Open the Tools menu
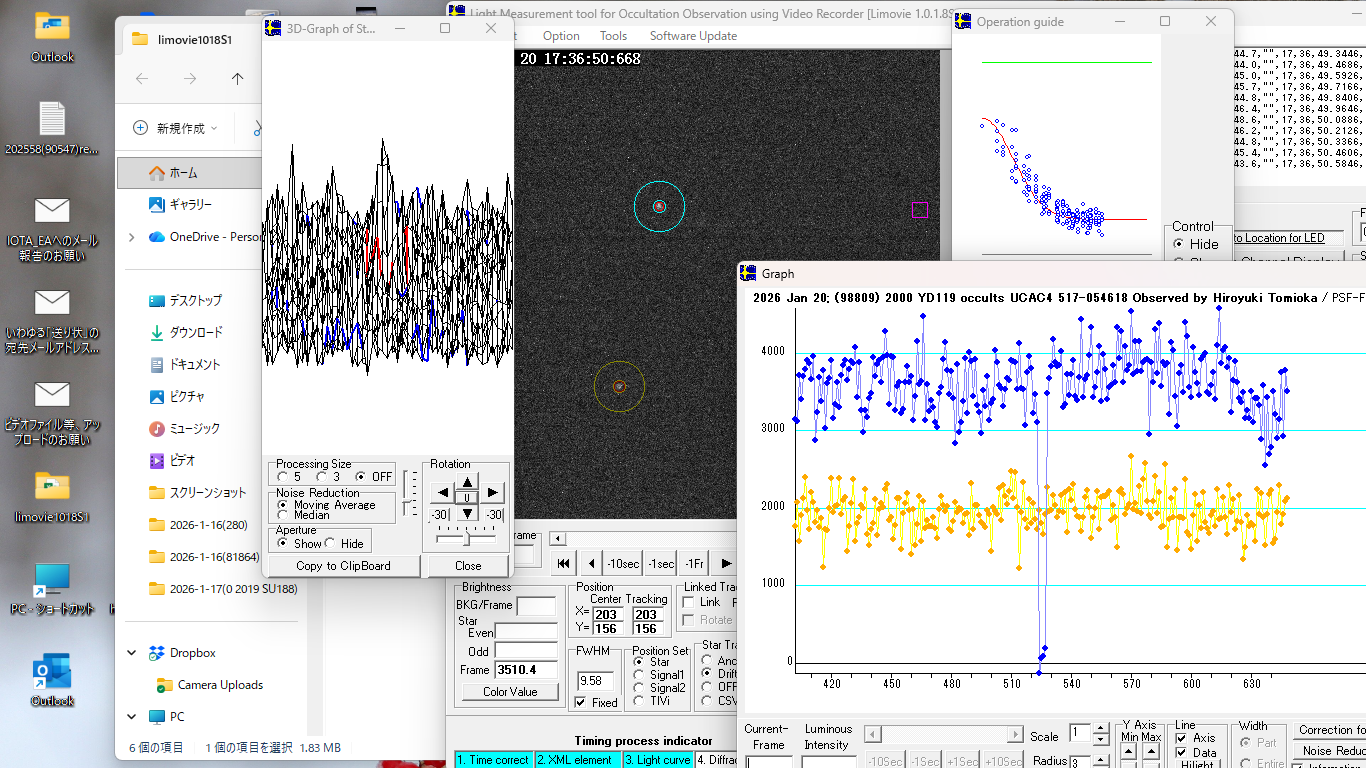1366x768 pixels. pos(613,36)
